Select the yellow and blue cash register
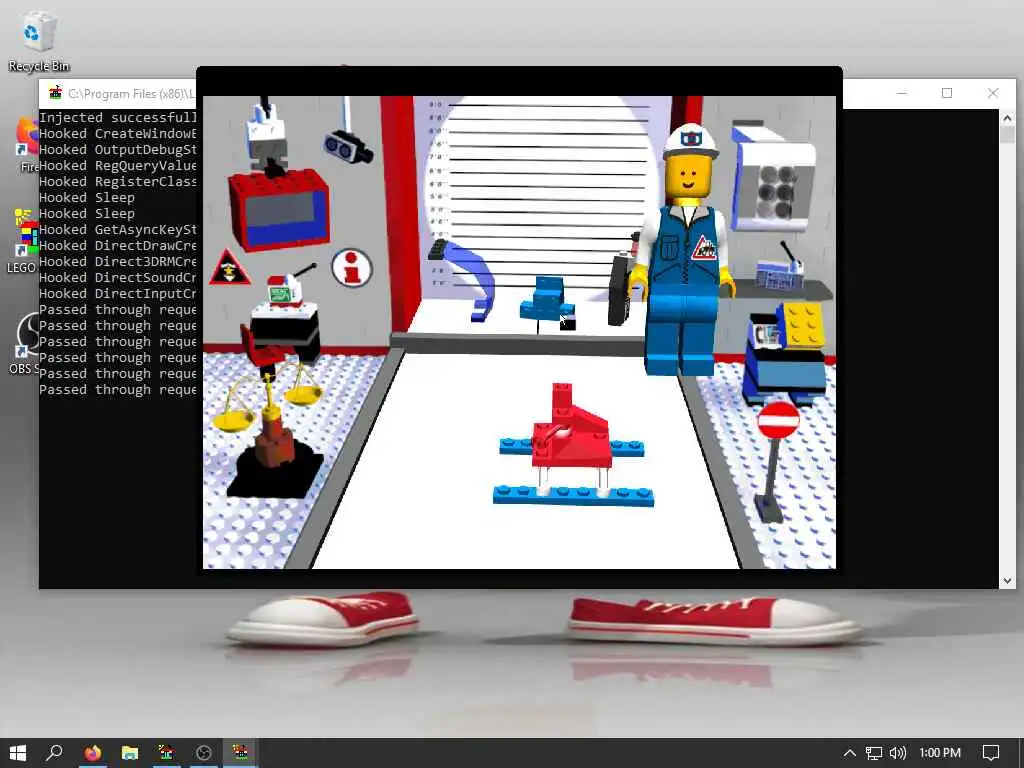The width and height of the screenshot is (1024, 768). [x=786, y=353]
